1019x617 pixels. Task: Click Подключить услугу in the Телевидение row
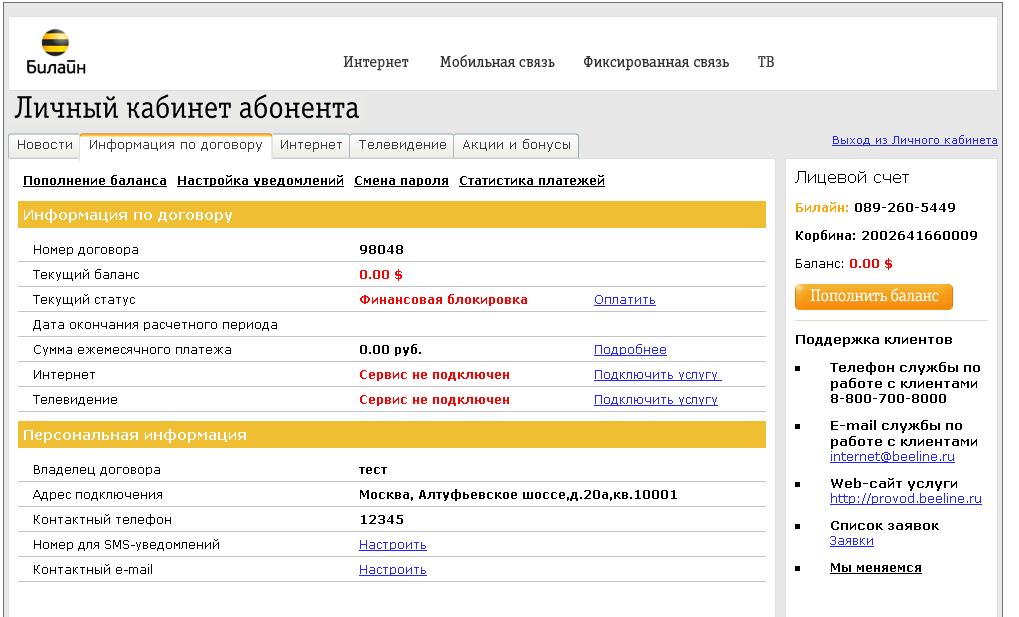[656, 400]
